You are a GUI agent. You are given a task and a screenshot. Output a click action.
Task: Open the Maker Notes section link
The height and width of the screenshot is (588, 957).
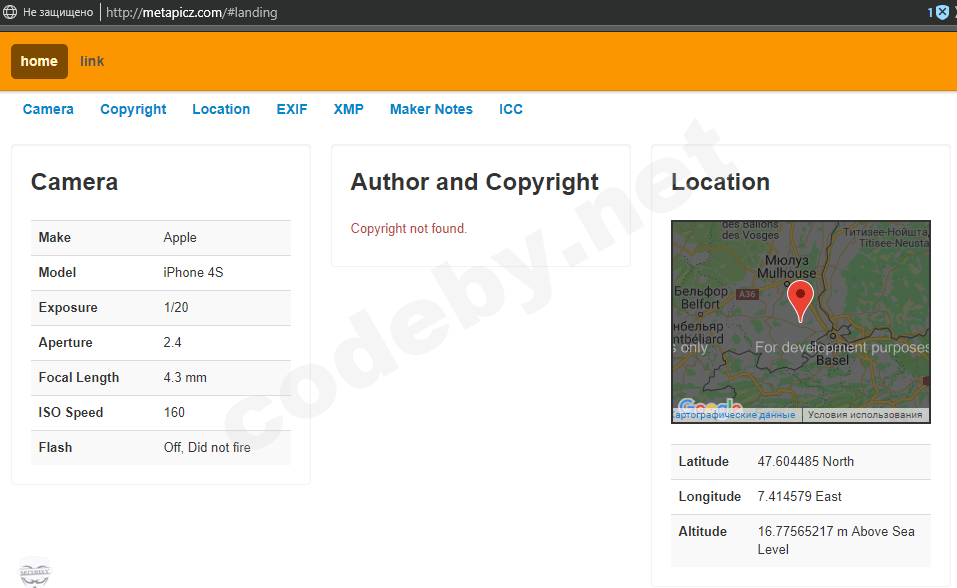tap(431, 109)
